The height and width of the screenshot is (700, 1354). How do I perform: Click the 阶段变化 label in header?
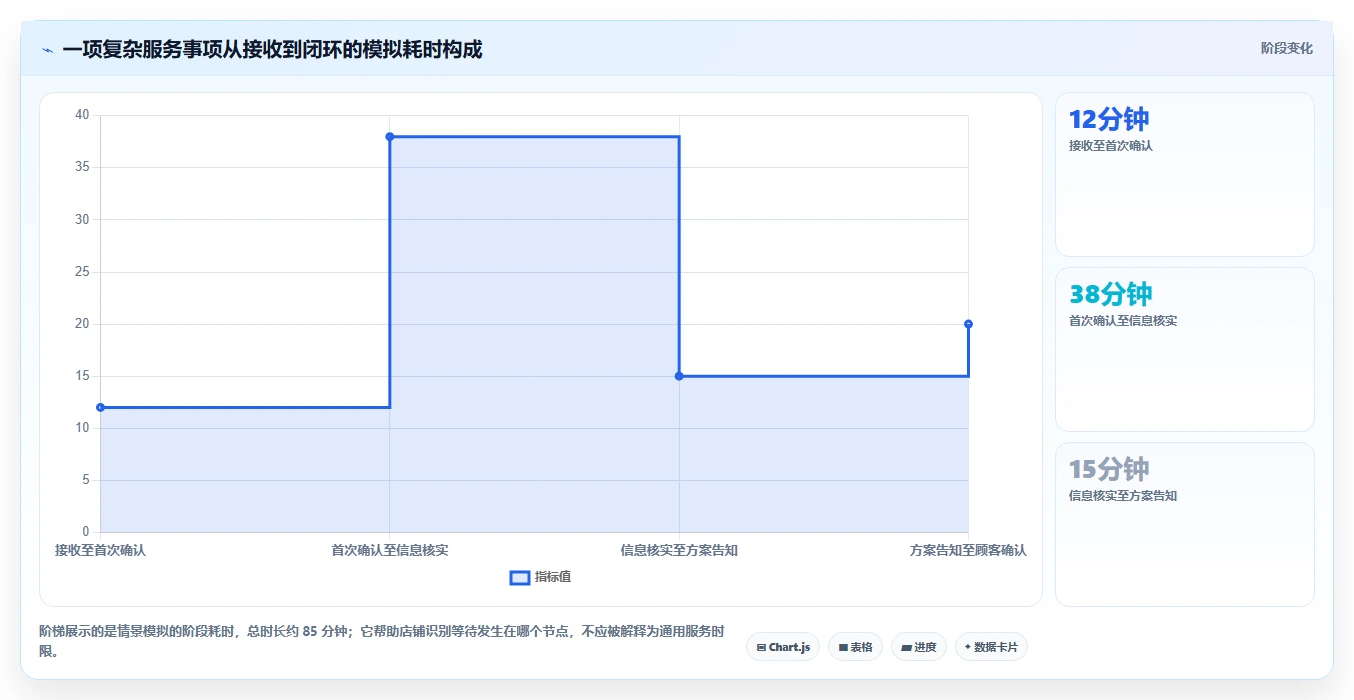(1286, 48)
